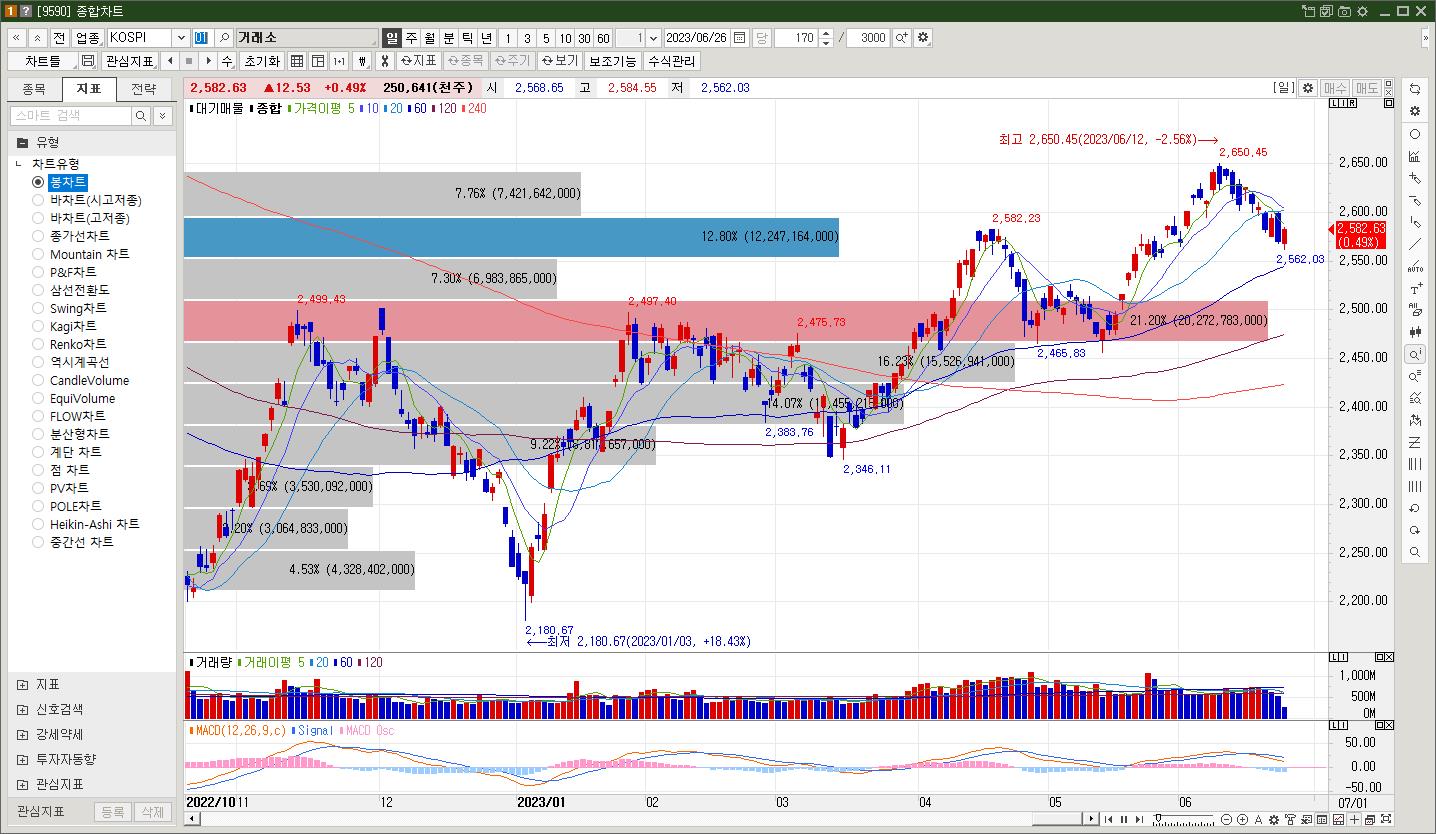Image resolution: width=1436 pixels, height=834 pixels.
Task: Select the text T+ annotation tool
Action: 1414,288
